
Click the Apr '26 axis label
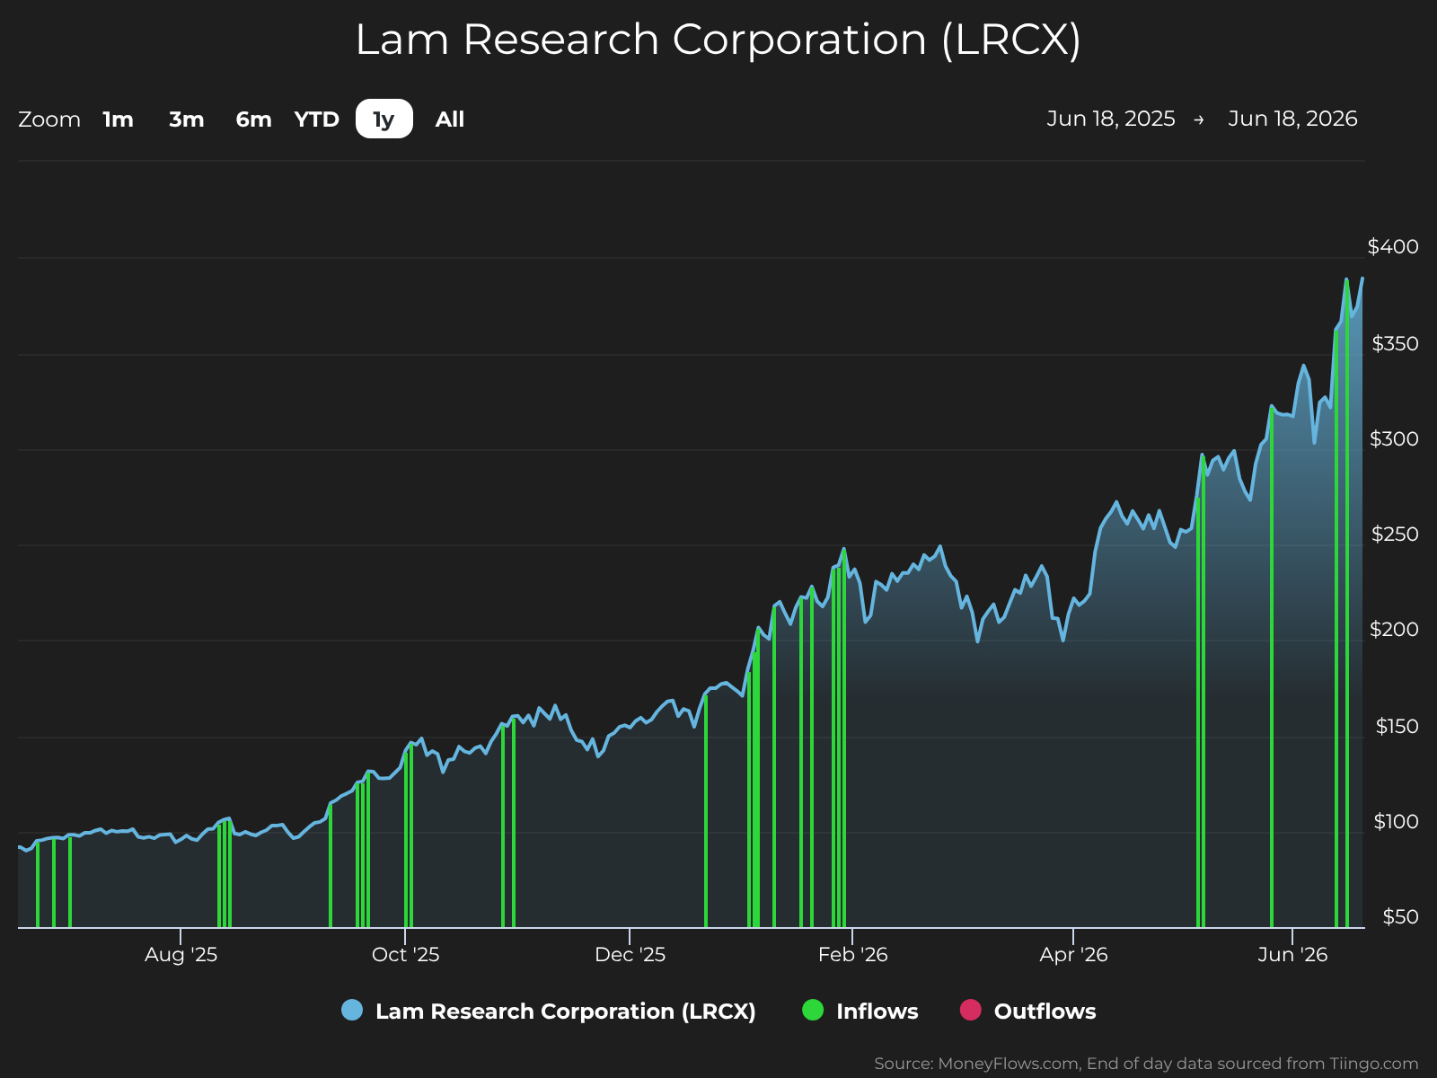pos(1073,954)
